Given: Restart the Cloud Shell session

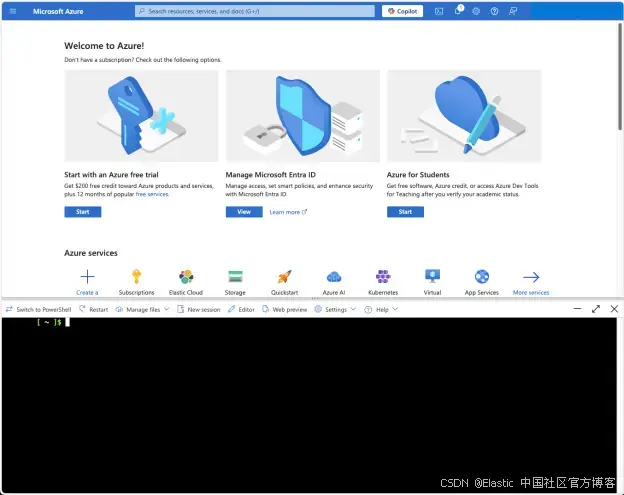Looking at the screenshot, I should (x=94, y=310).
